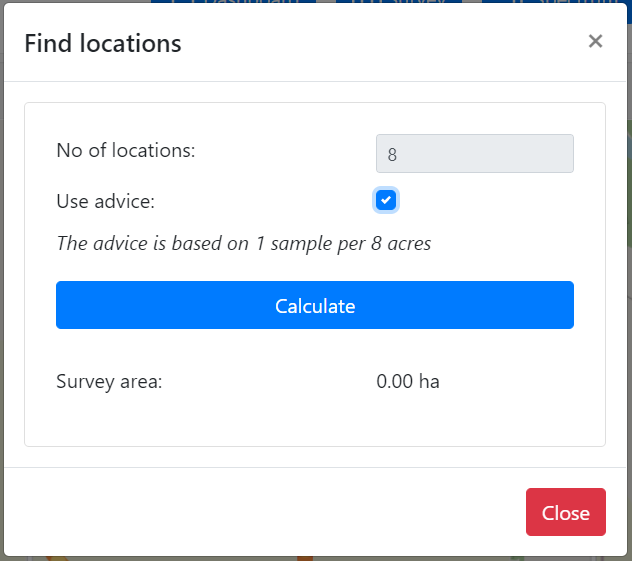Viewport: 632px width, 561px height.
Task: Click the 'Use advice:' label text
Action: pyautogui.click(x=106, y=201)
